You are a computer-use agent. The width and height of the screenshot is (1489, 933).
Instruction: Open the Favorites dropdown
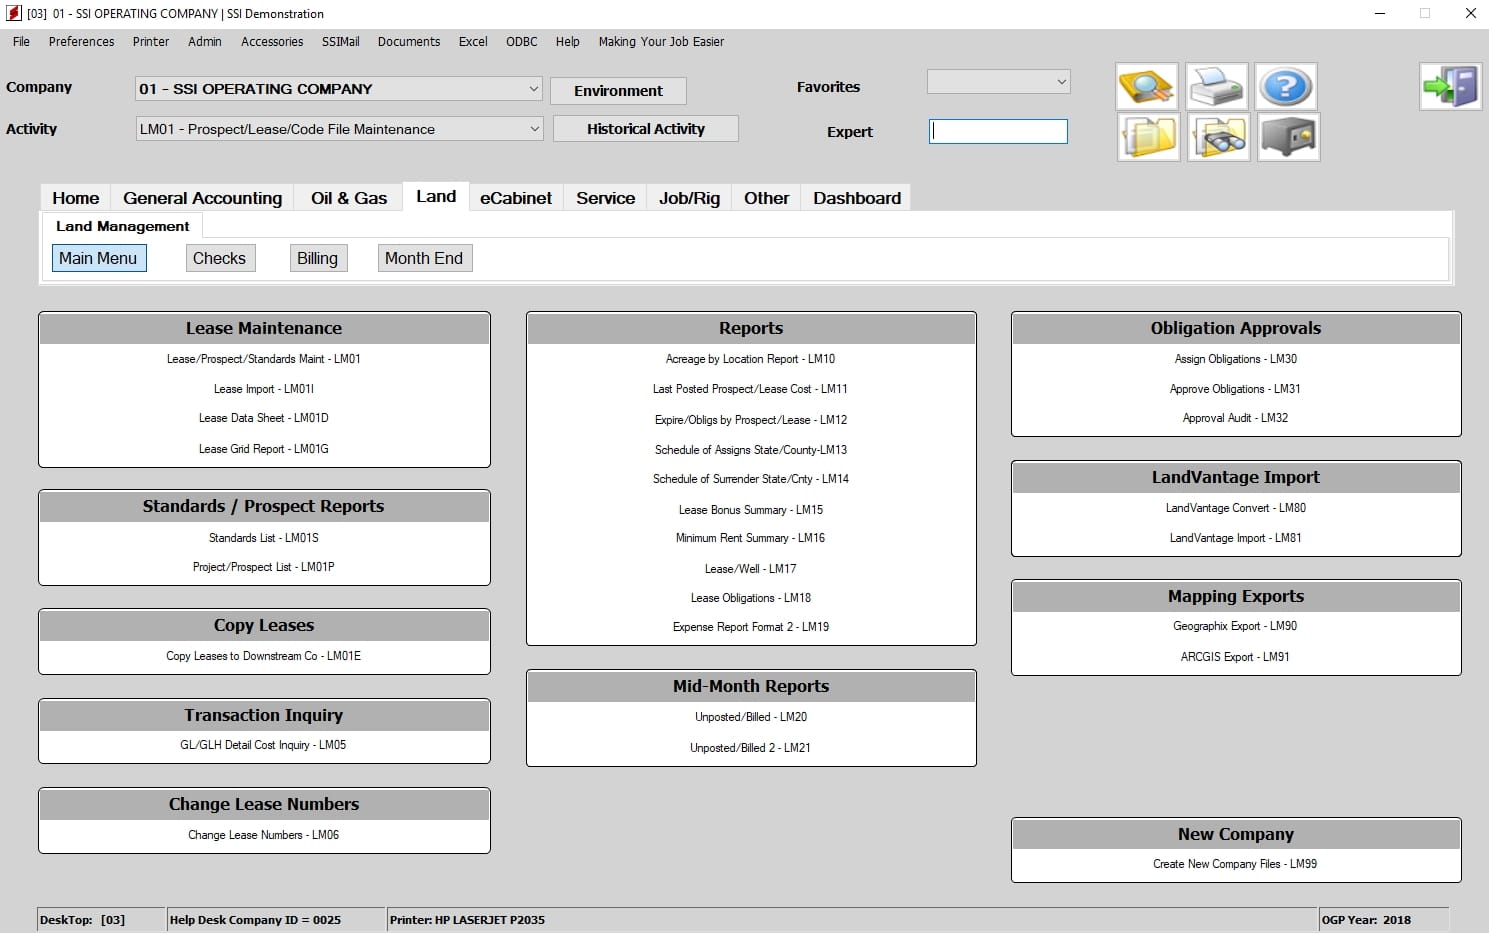tap(998, 82)
